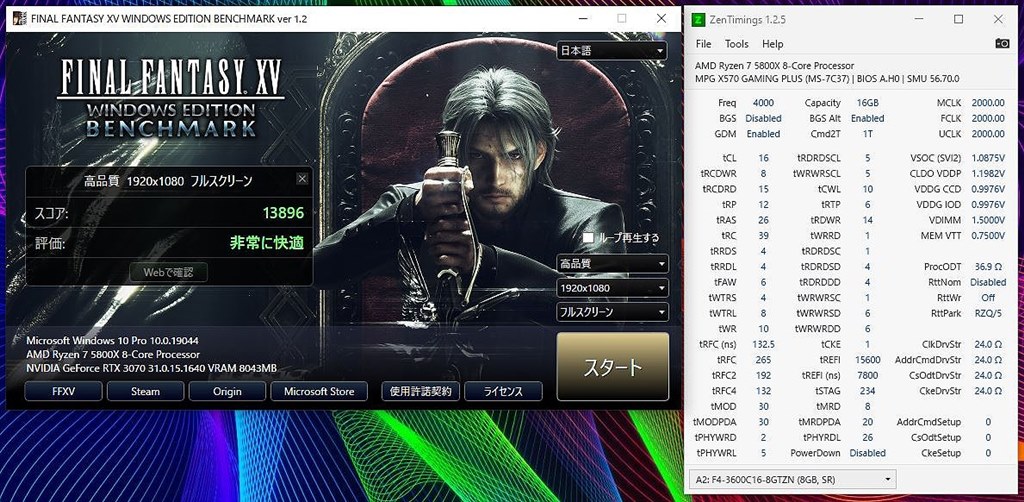Click the tRDWR value 14

(867, 220)
